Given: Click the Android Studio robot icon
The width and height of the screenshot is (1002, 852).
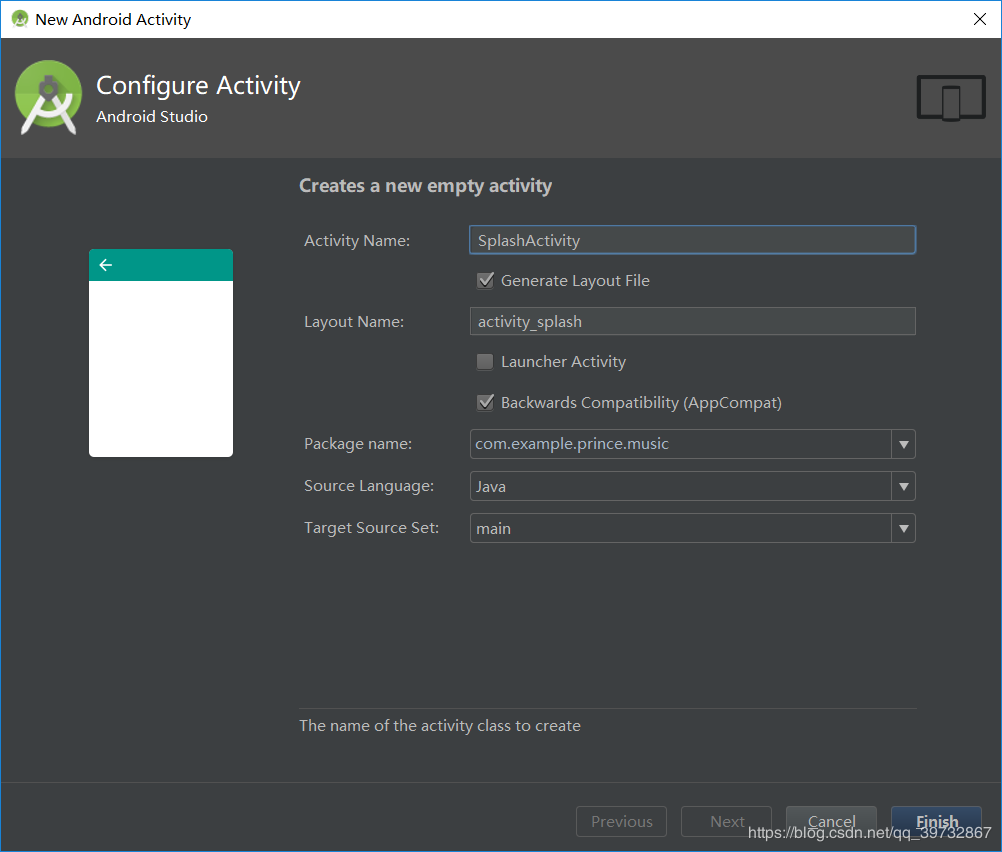Looking at the screenshot, I should (48, 98).
